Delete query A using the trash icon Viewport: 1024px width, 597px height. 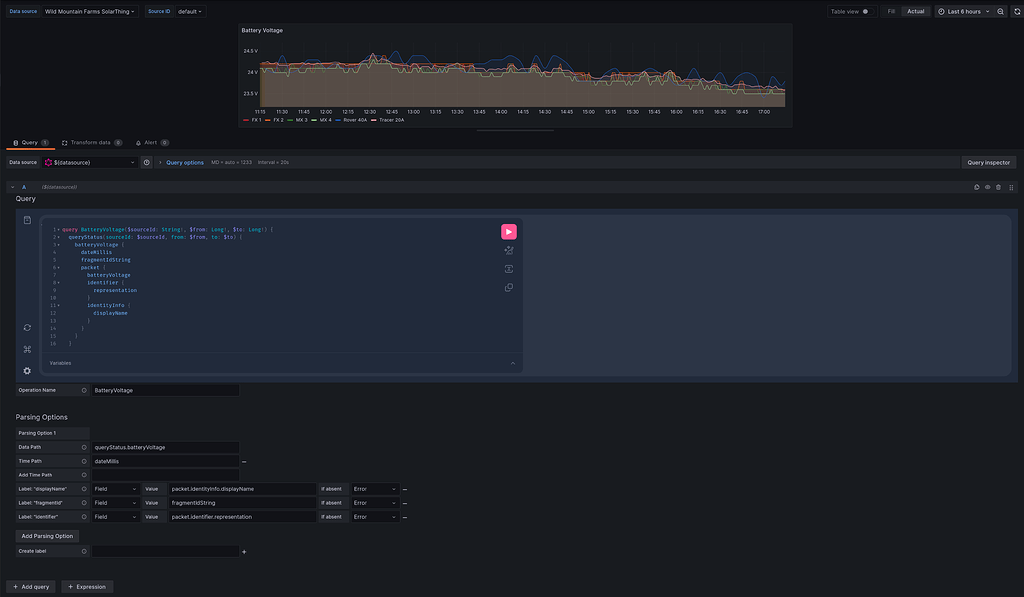tap(998, 186)
